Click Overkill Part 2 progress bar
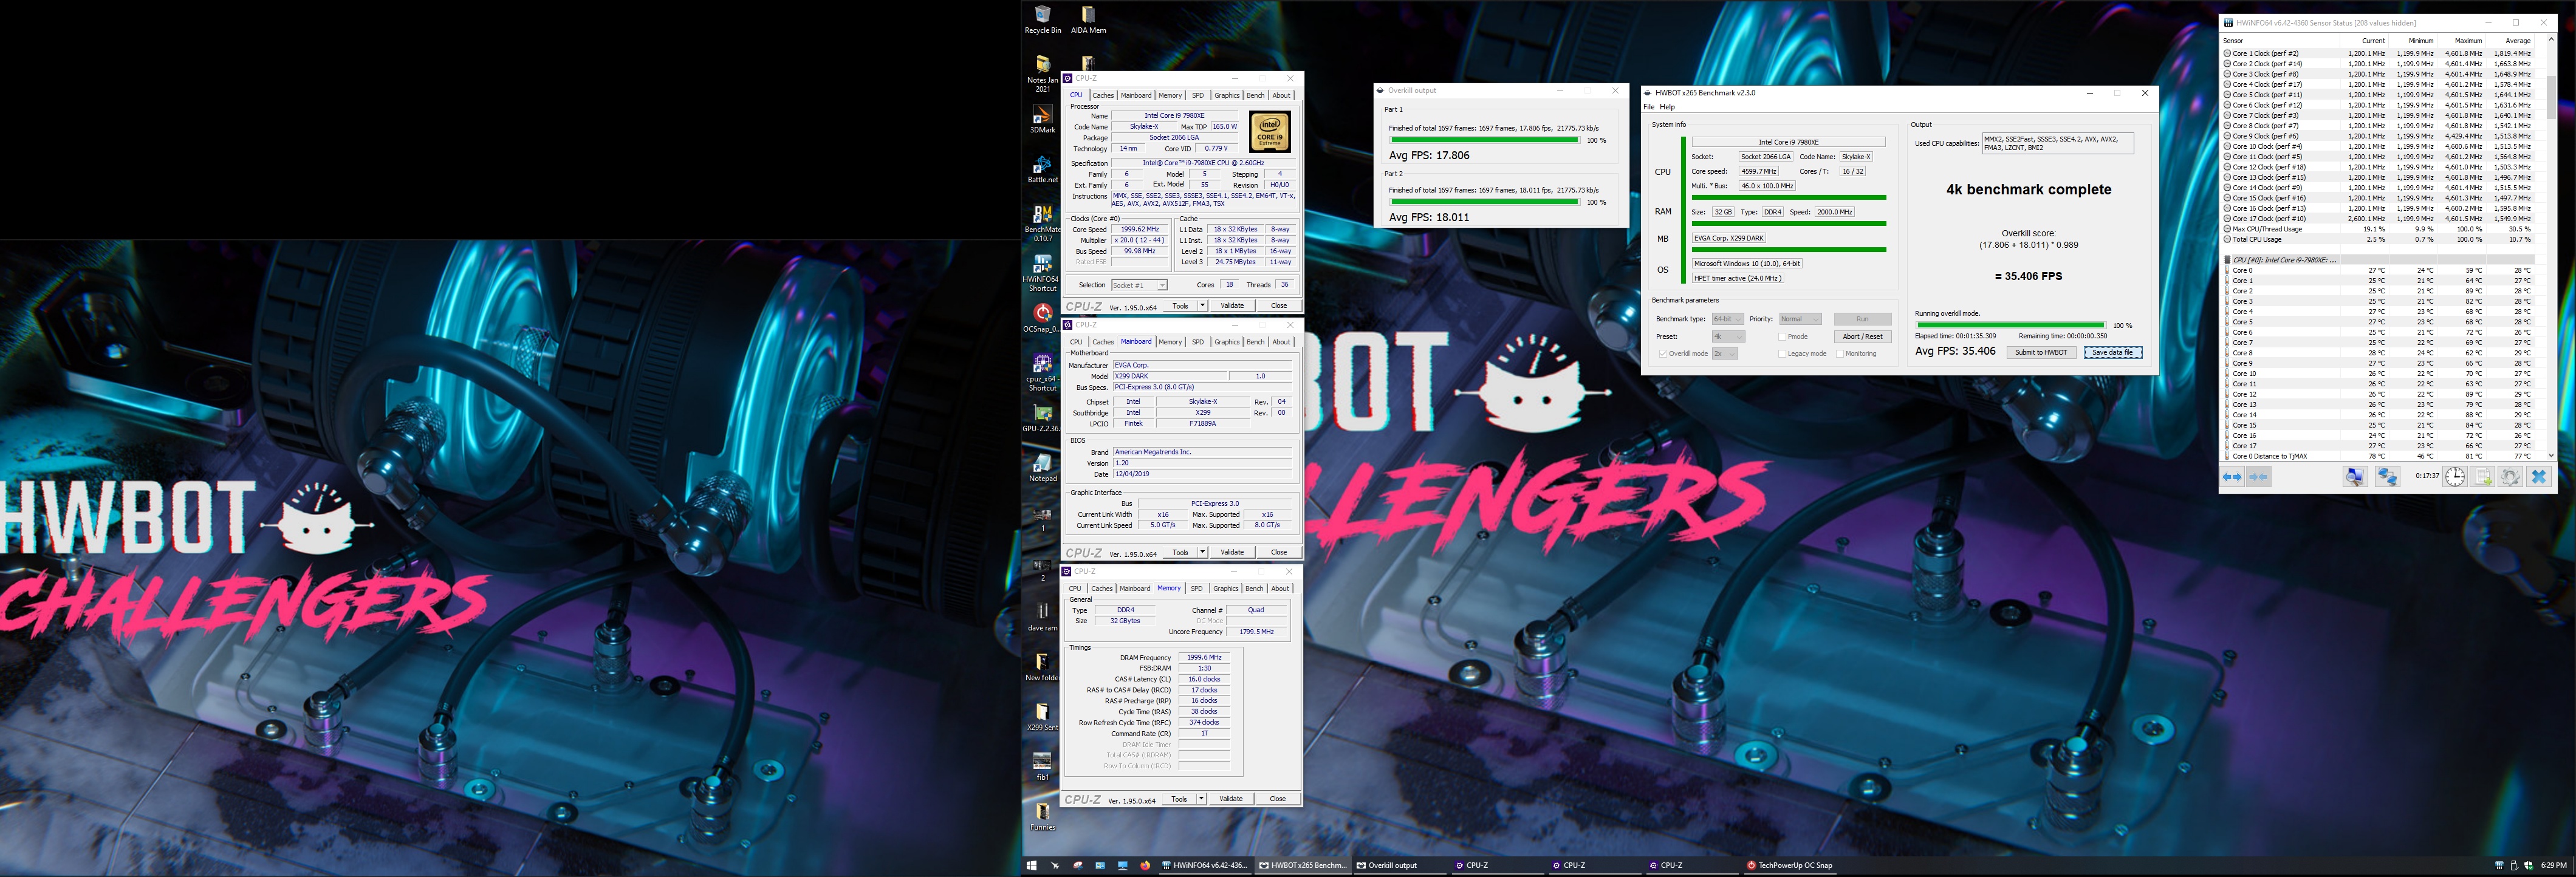2576x877 pixels. [1484, 202]
